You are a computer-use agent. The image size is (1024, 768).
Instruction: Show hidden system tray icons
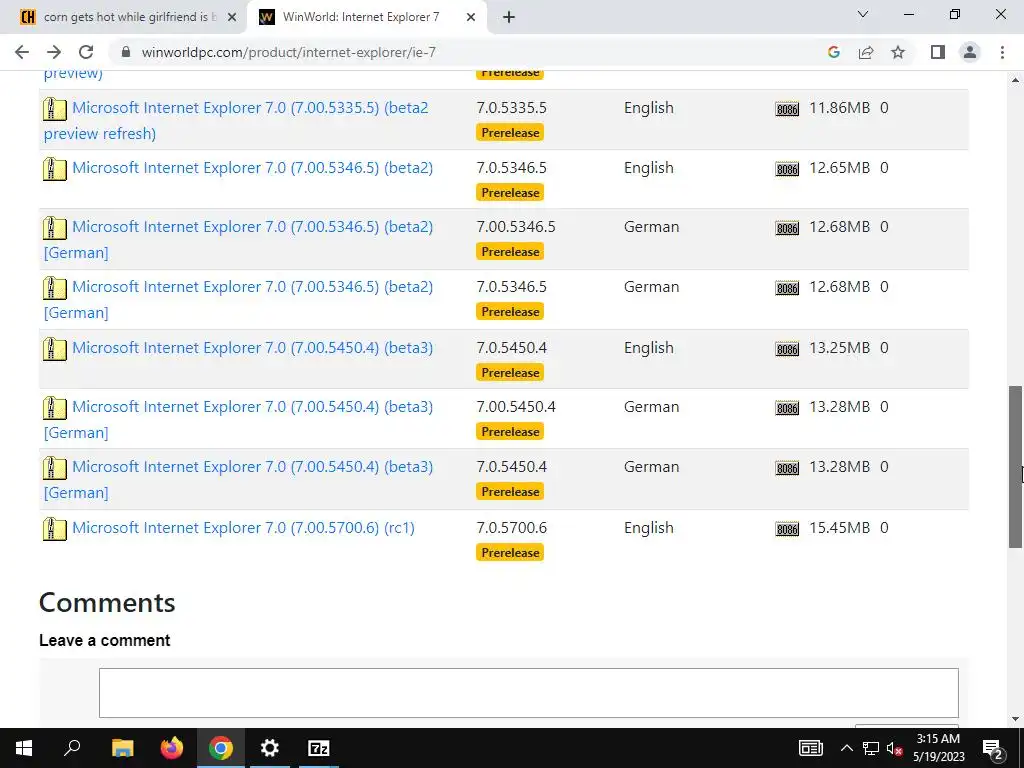pos(846,748)
